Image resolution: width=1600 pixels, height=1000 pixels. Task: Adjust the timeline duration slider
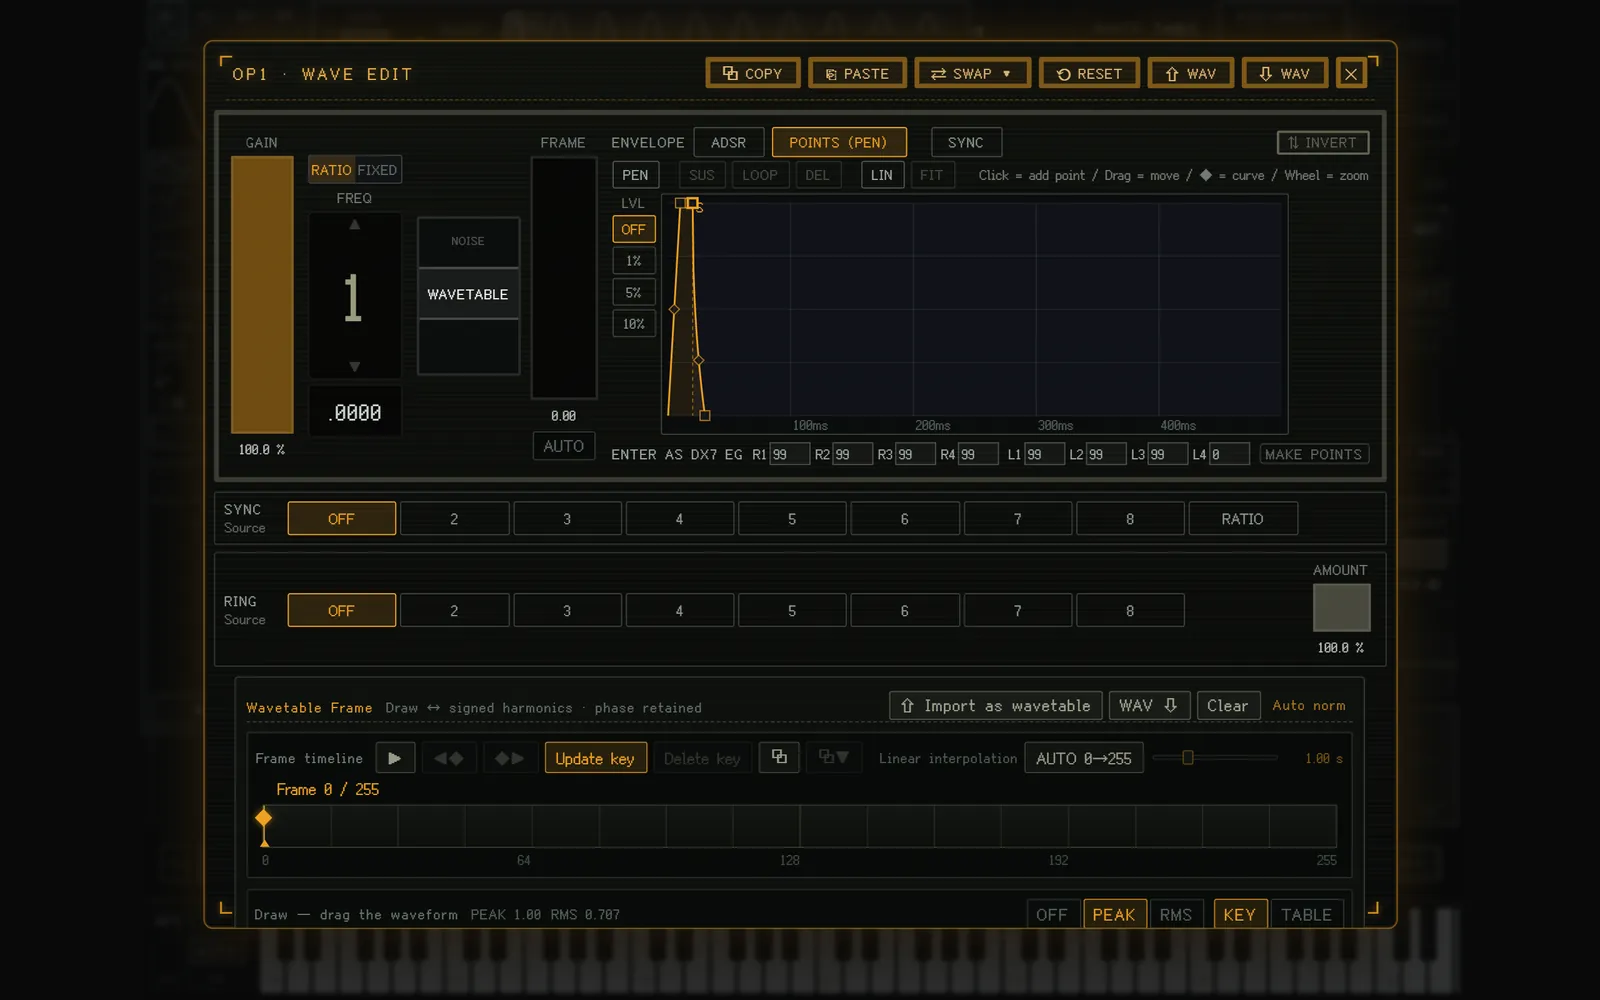[x=1215, y=758]
